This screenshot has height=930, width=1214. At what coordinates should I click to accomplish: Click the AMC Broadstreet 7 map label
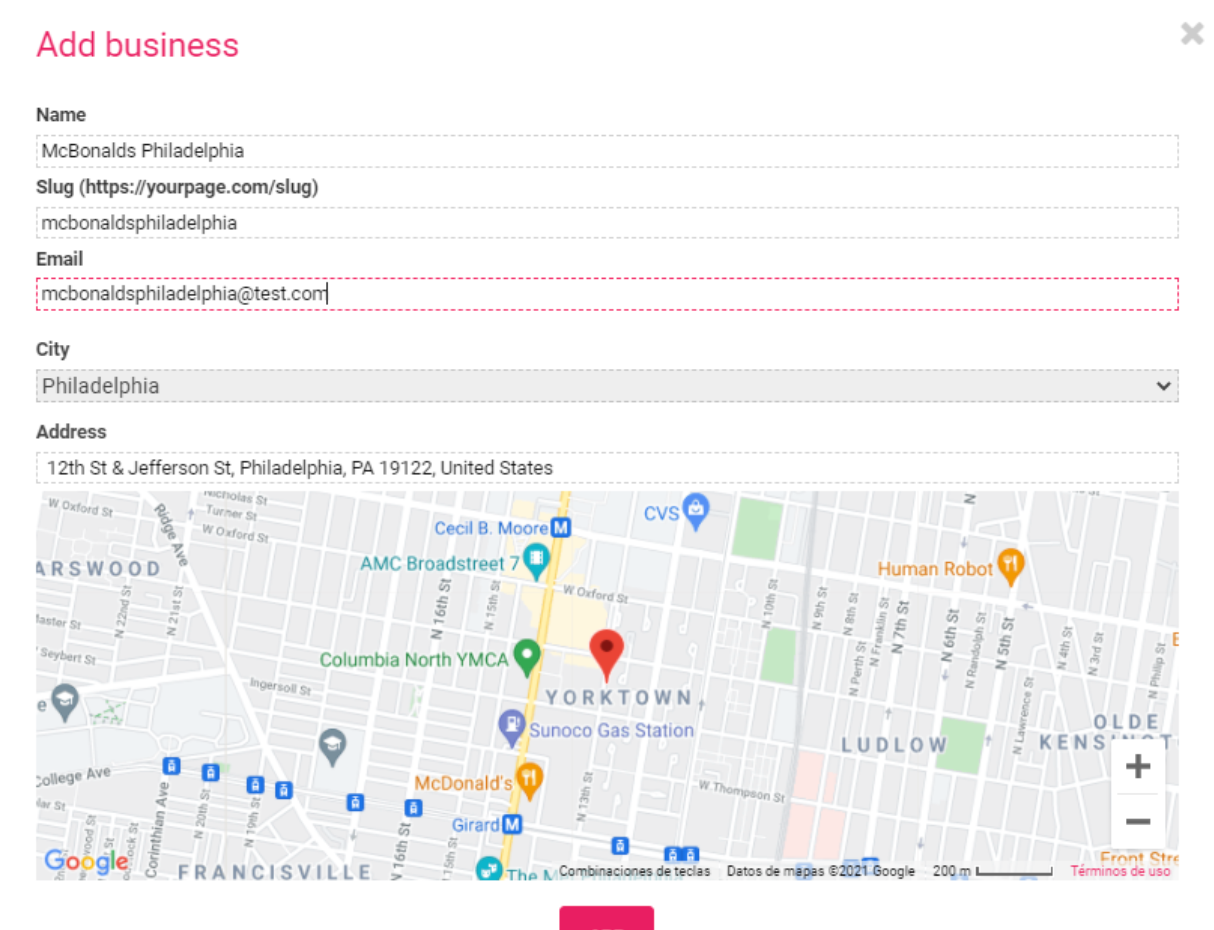(440, 564)
